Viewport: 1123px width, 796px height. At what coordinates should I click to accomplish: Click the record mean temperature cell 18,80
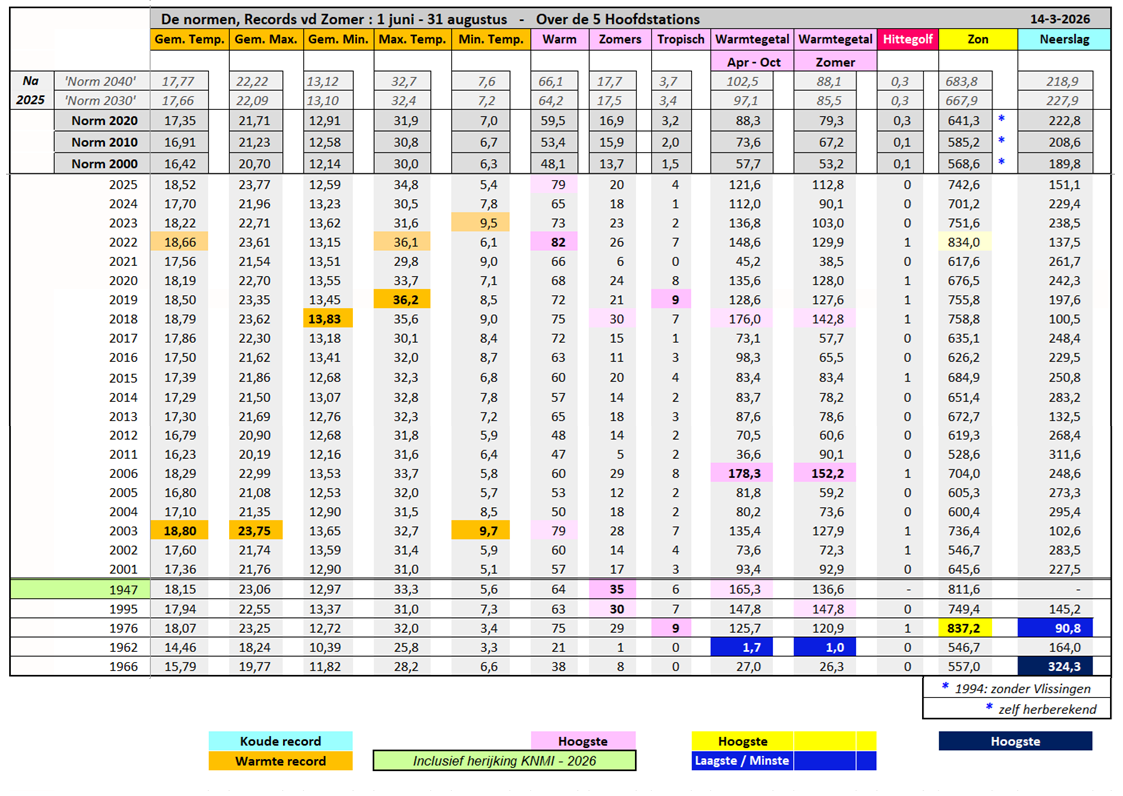point(187,533)
